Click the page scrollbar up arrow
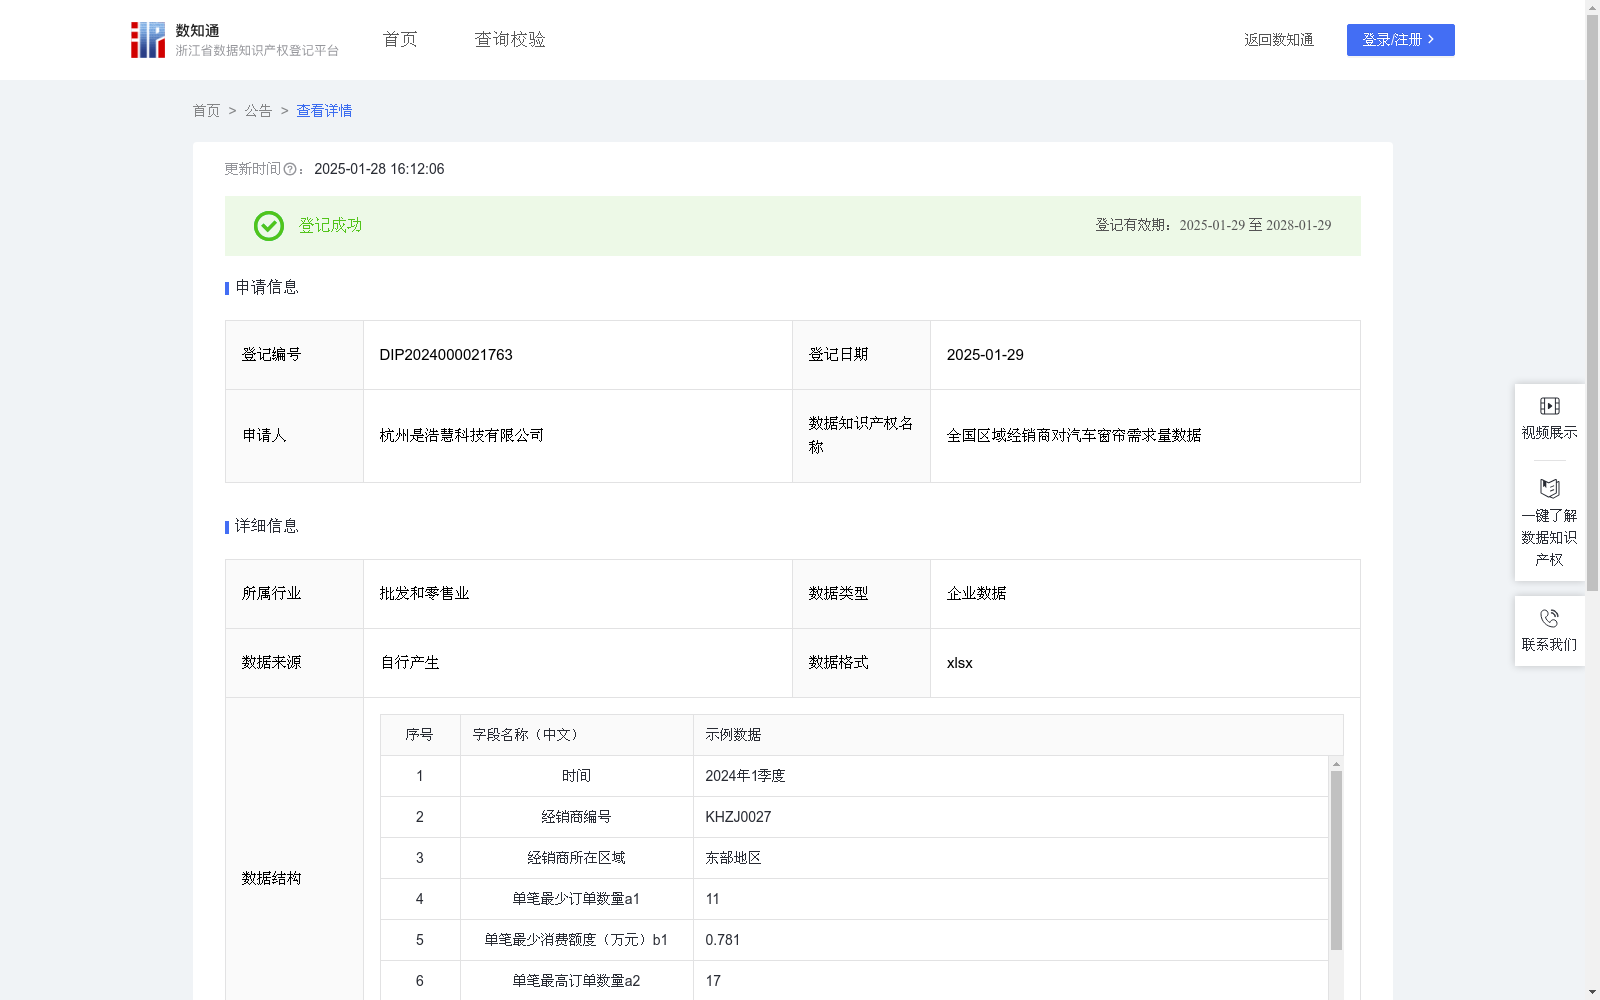Viewport: 1600px width, 1000px height. tap(1592, 7)
